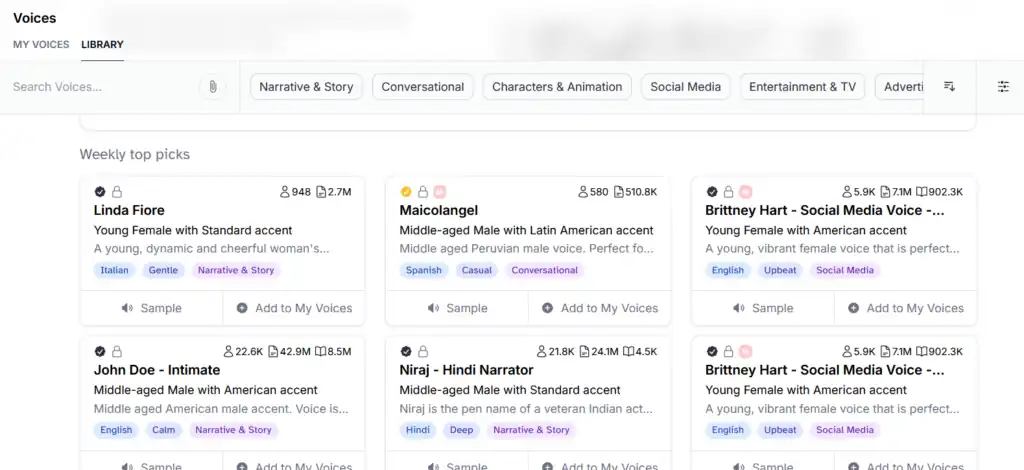Image resolution: width=1024 pixels, height=470 pixels.
Task: Click the document icon next to 2.7M
Action: tap(321, 192)
